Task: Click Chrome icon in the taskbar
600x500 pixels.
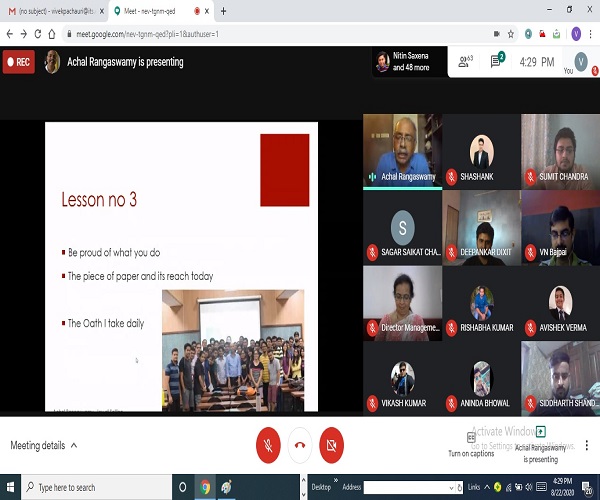Action: point(205,487)
